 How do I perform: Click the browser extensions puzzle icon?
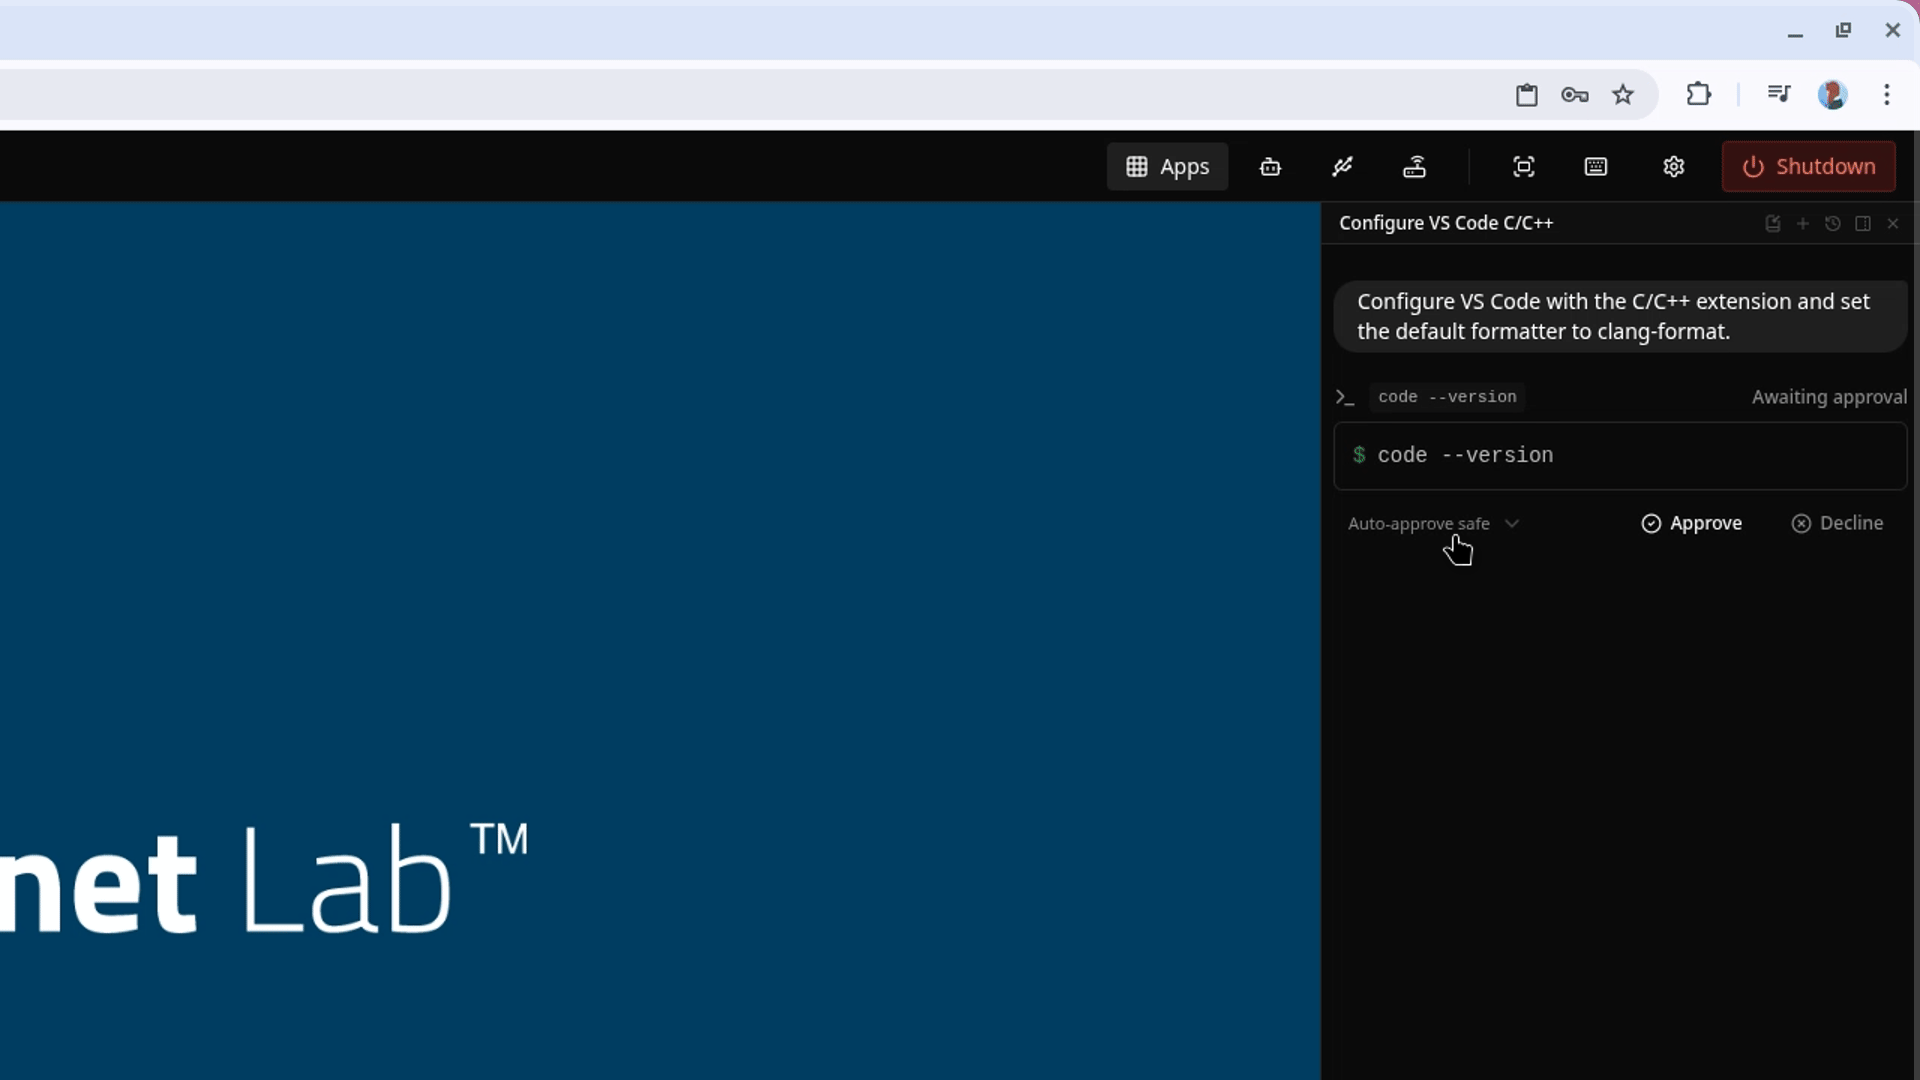click(1698, 95)
